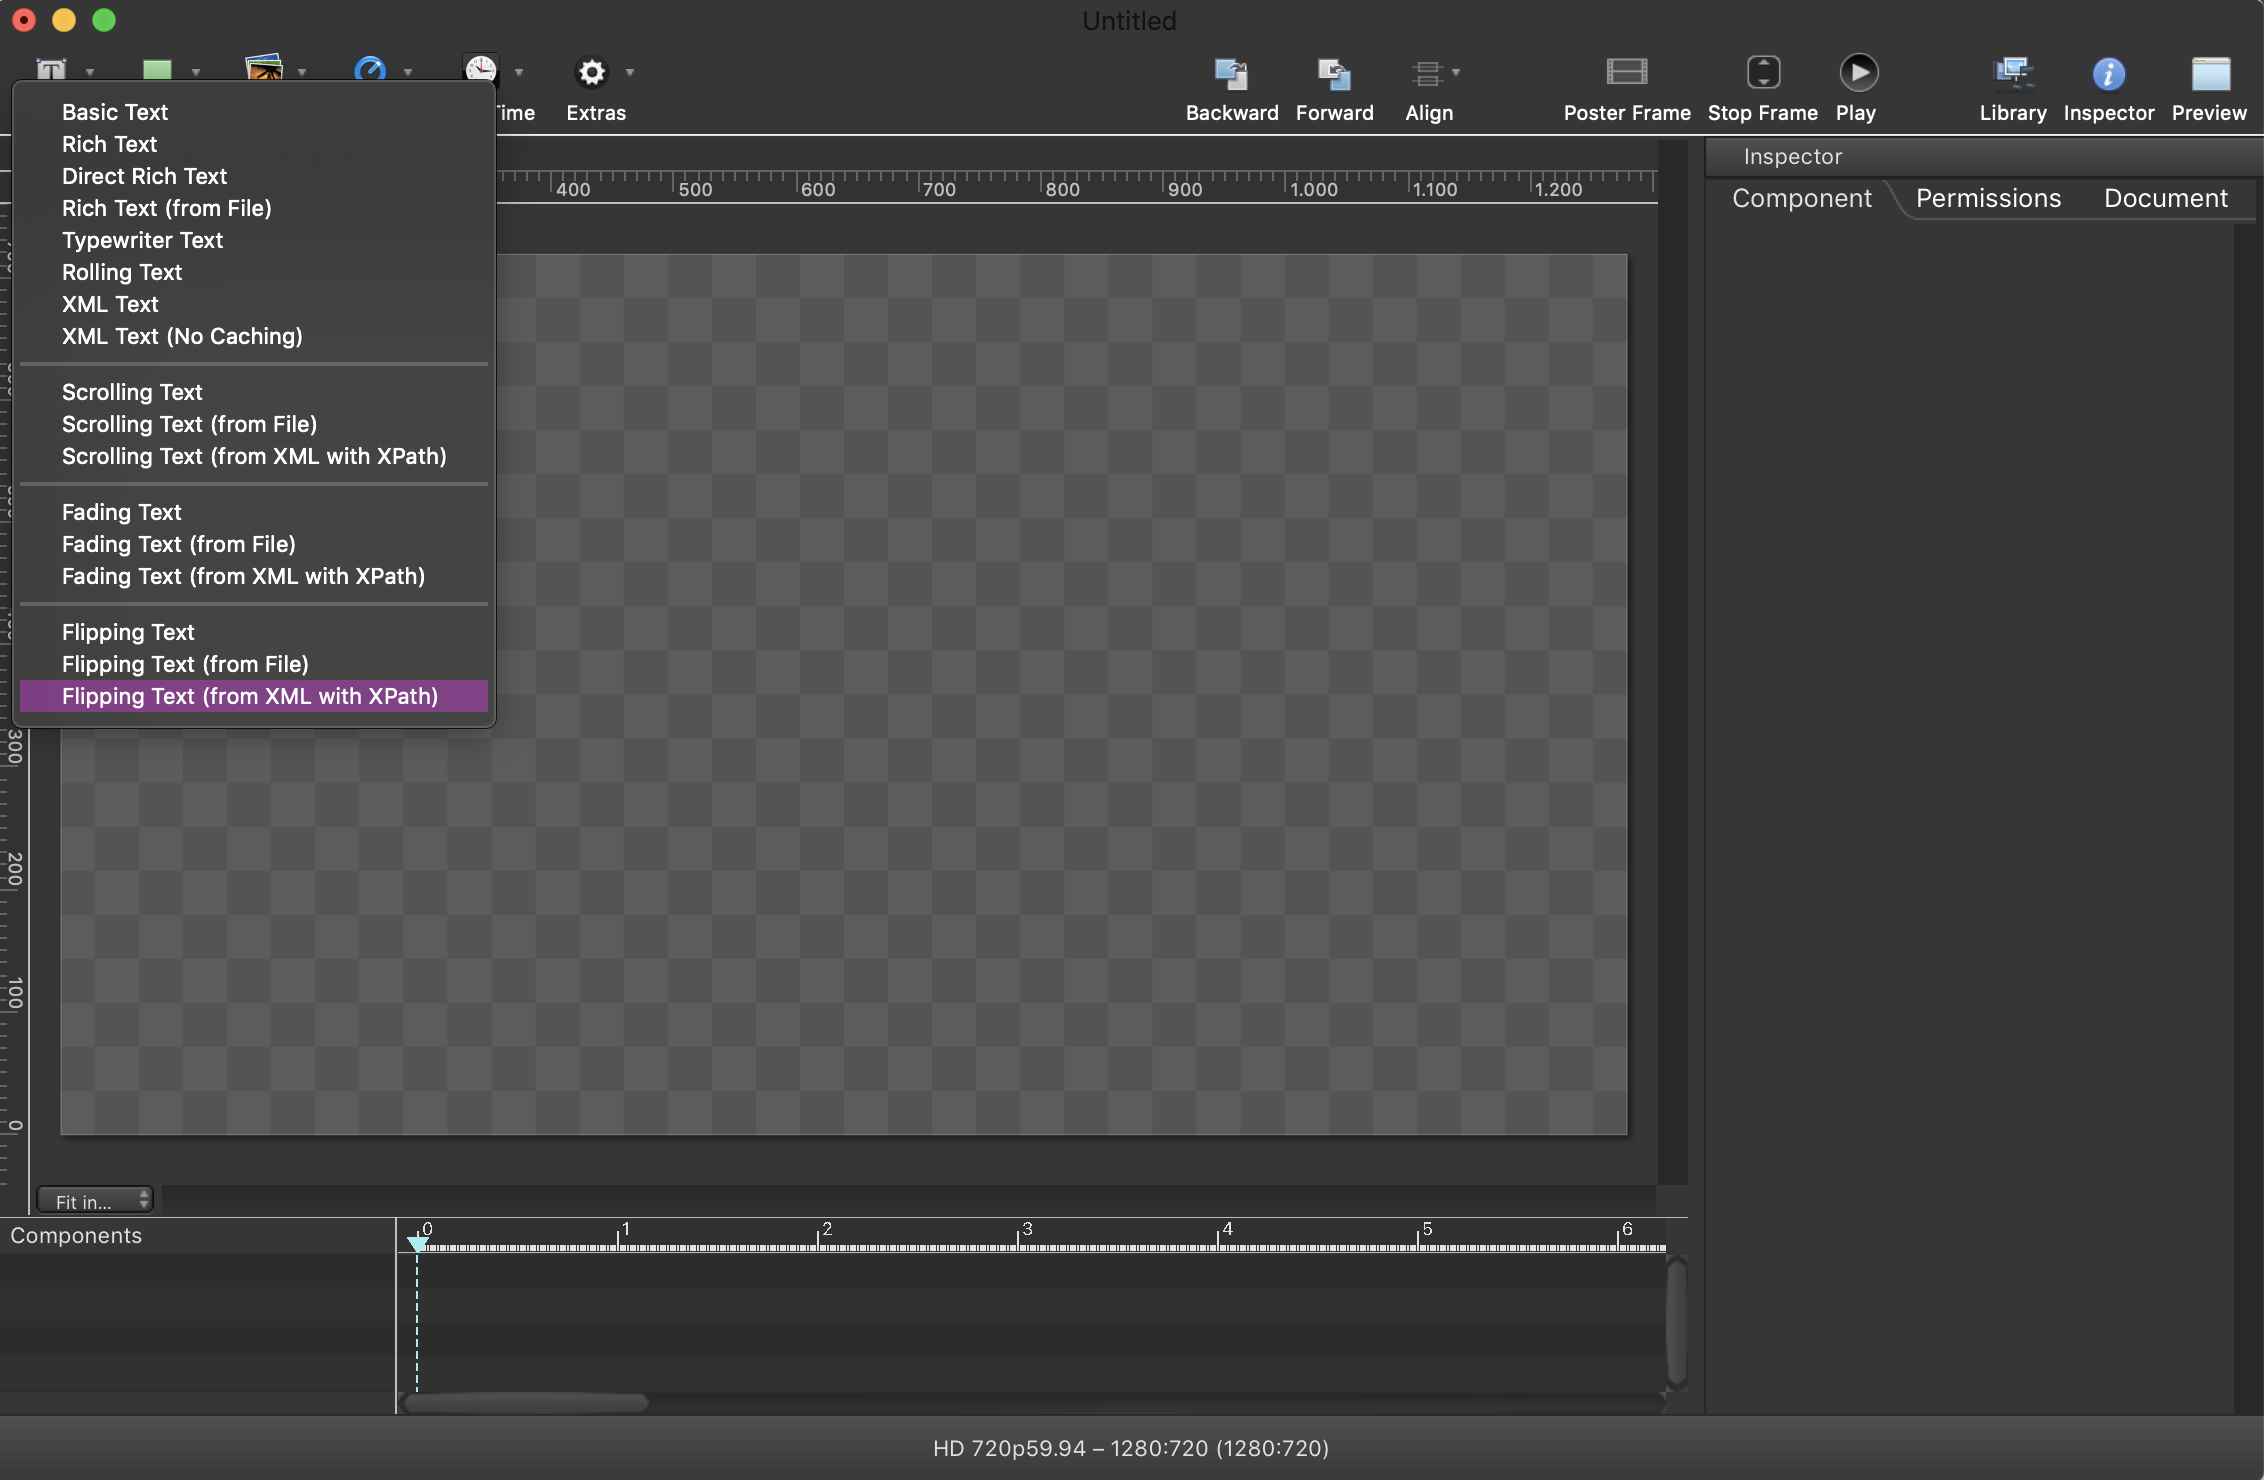Open the Fit in... zoom popup

click(x=94, y=1201)
